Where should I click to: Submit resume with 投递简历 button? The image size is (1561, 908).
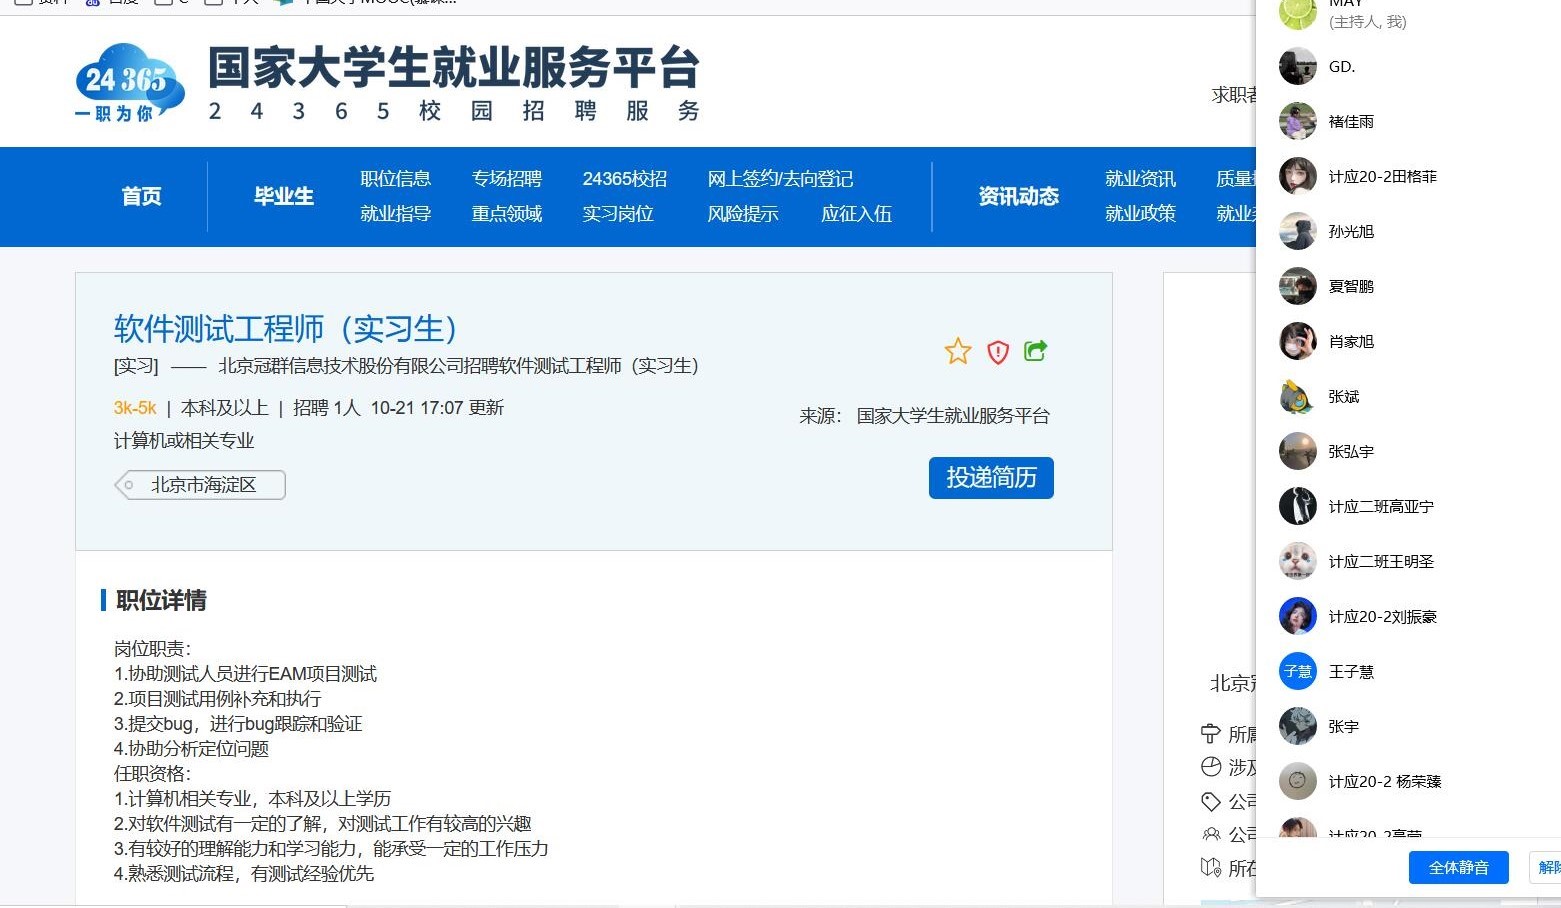(x=991, y=478)
